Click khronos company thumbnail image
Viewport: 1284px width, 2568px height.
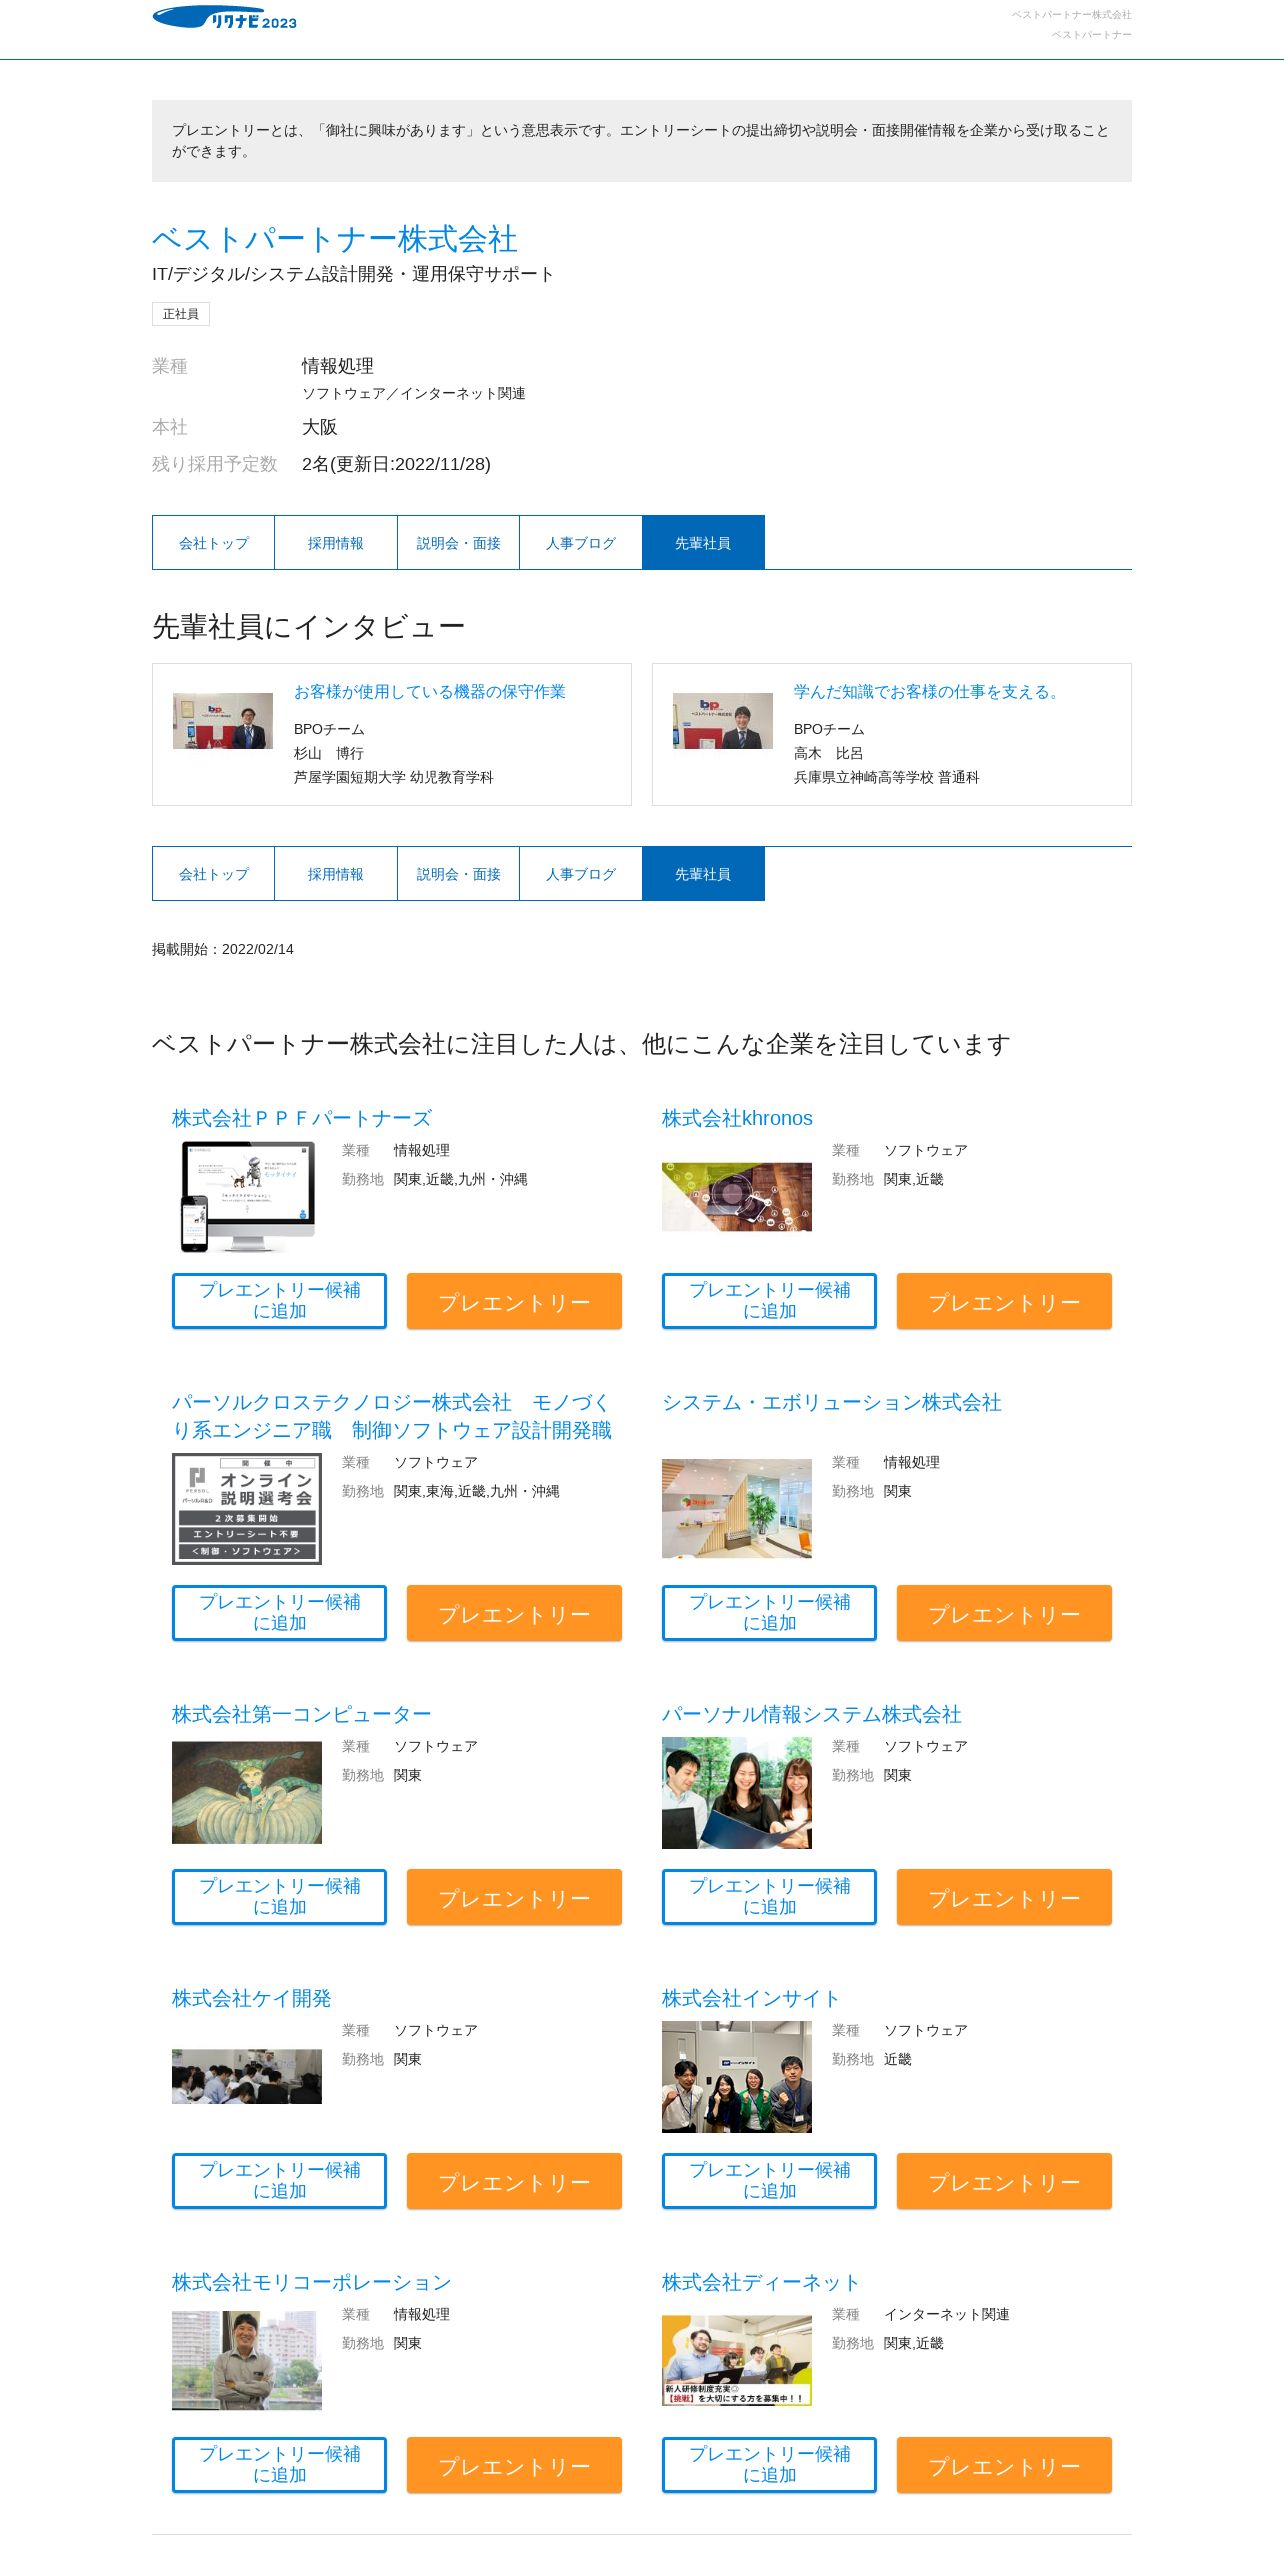737,1197
